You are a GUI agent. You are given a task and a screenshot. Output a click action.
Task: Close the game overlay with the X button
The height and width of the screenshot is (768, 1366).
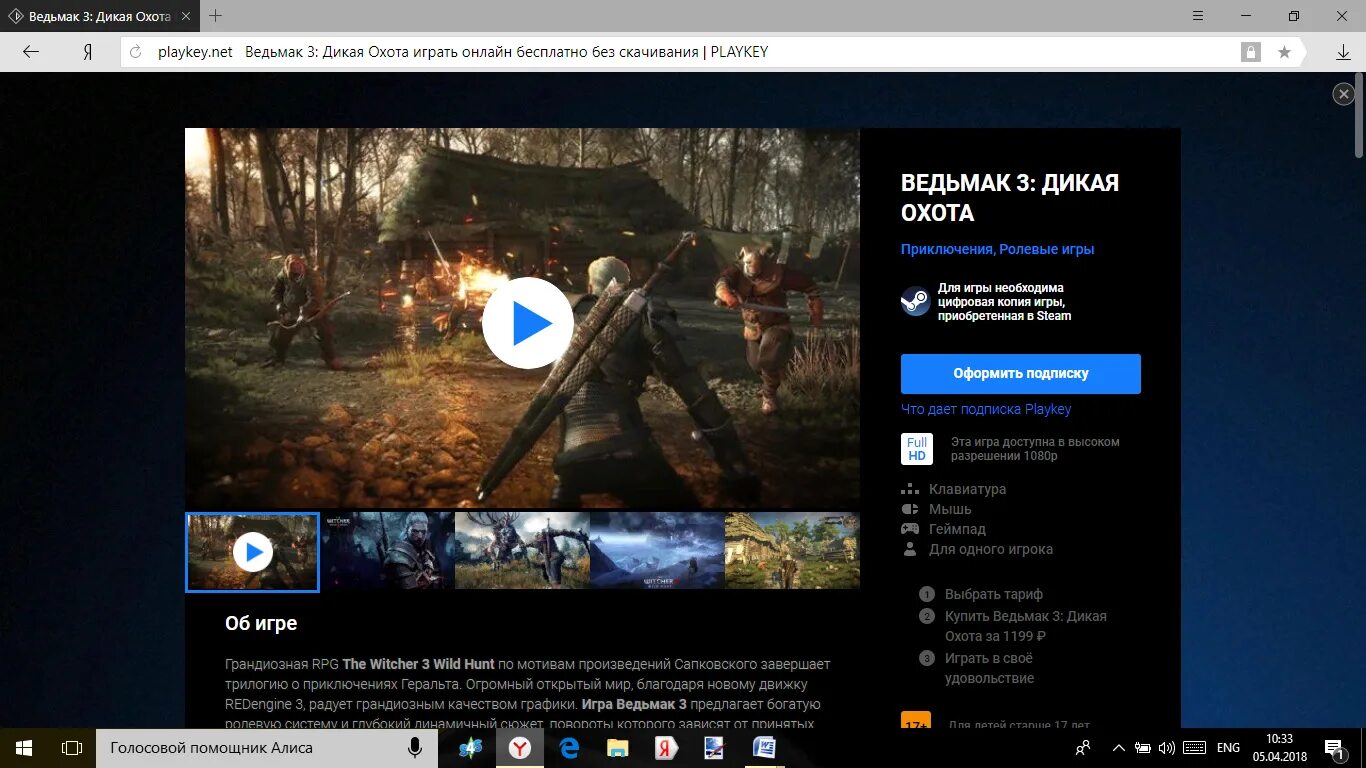[1344, 94]
